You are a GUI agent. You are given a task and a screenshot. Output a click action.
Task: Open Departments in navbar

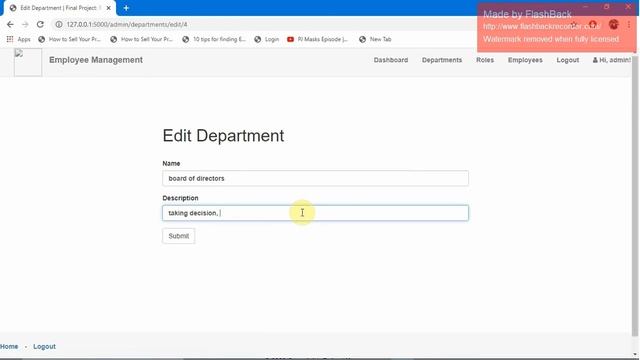[442, 60]
